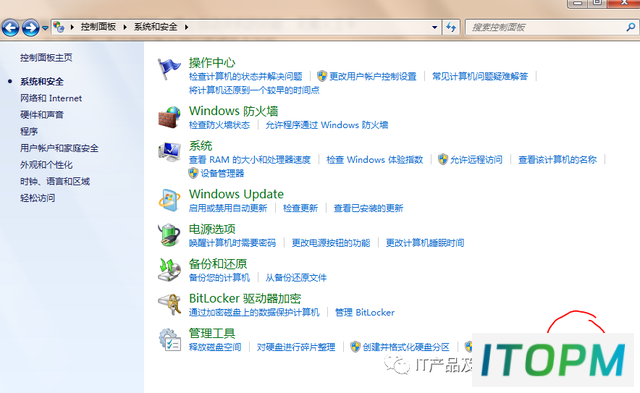This screenshot has height=393, width=640.
Task: Go back with the Back arrow button
Action: pos(10,28)
